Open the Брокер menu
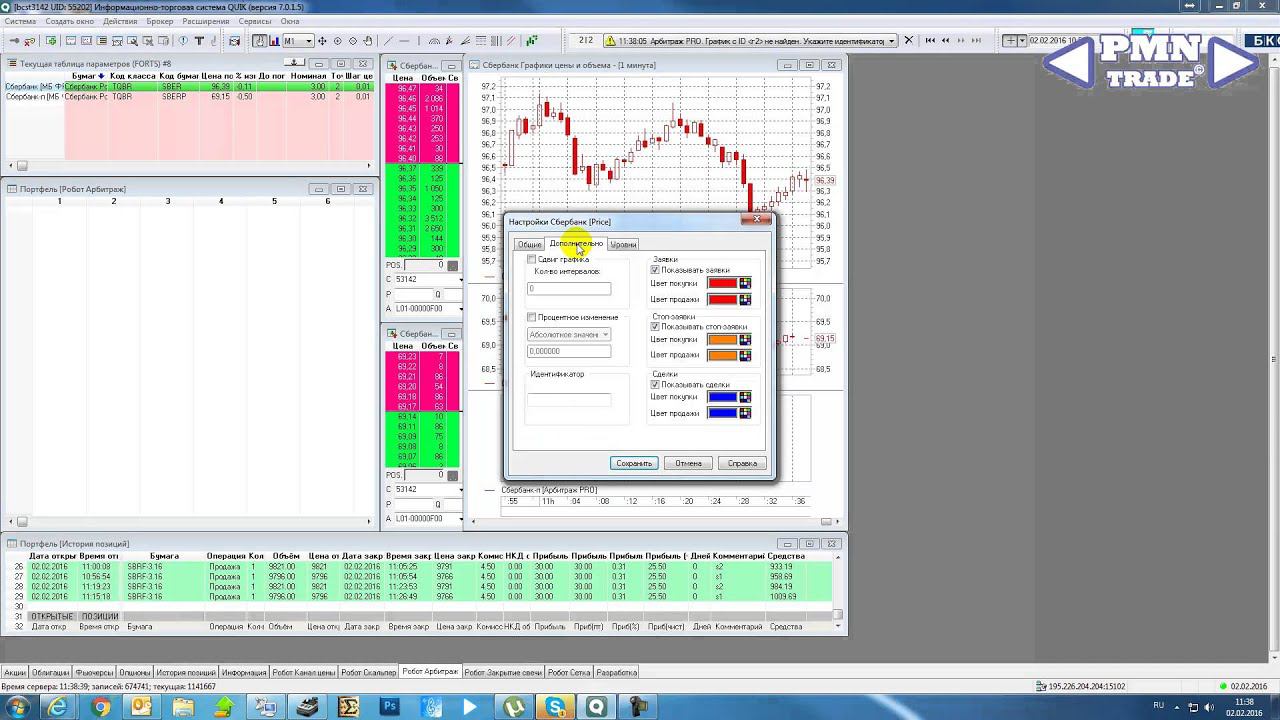Image resolution: width=1280 pixels, height=720 pixels. (x=159, y=21)
